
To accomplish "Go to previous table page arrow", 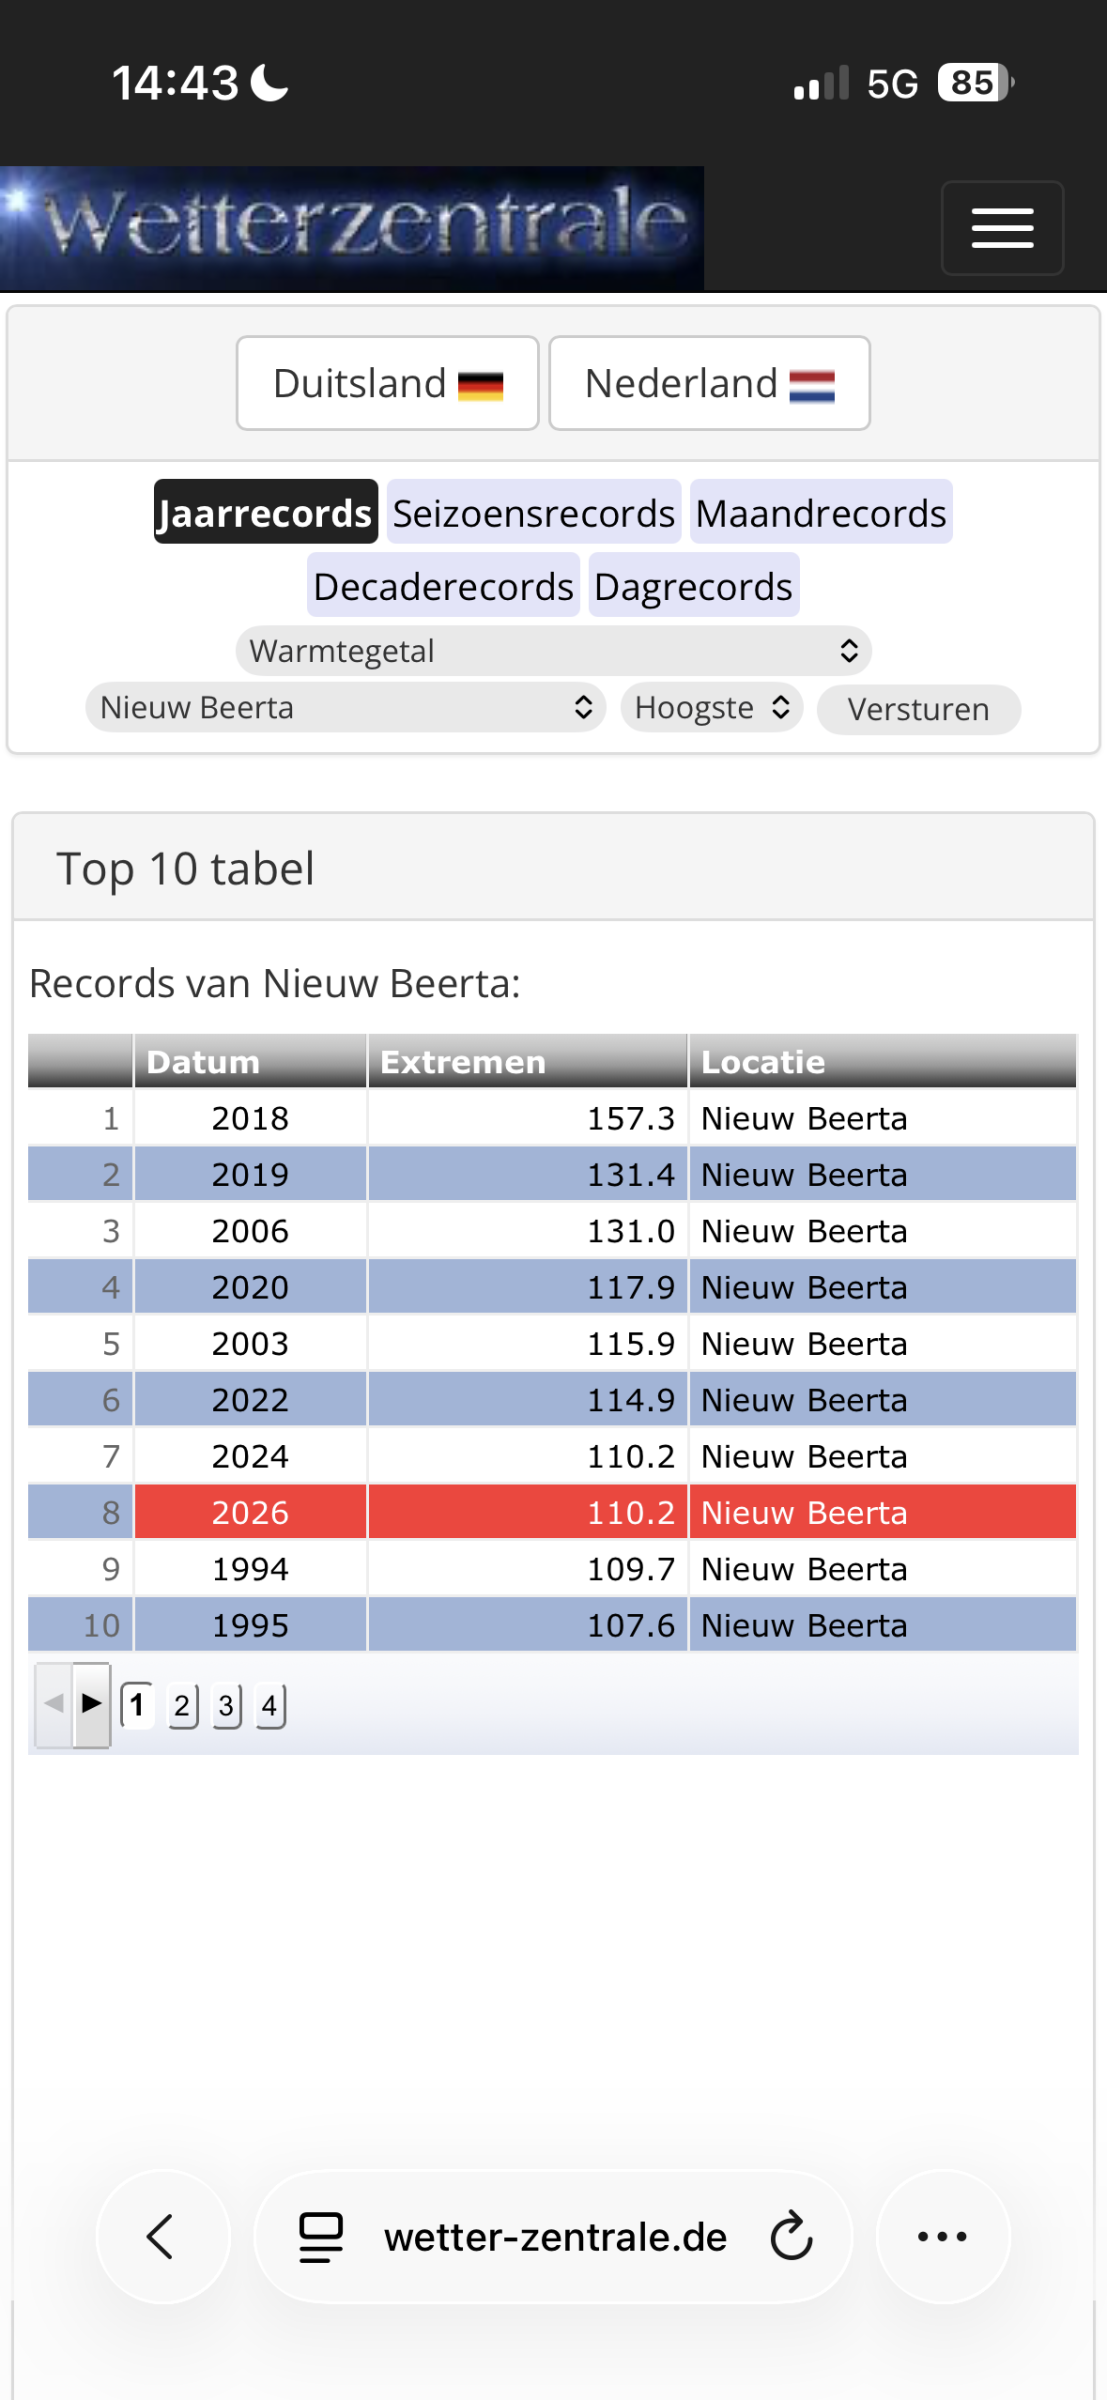I will click(x=54, y=1704).
